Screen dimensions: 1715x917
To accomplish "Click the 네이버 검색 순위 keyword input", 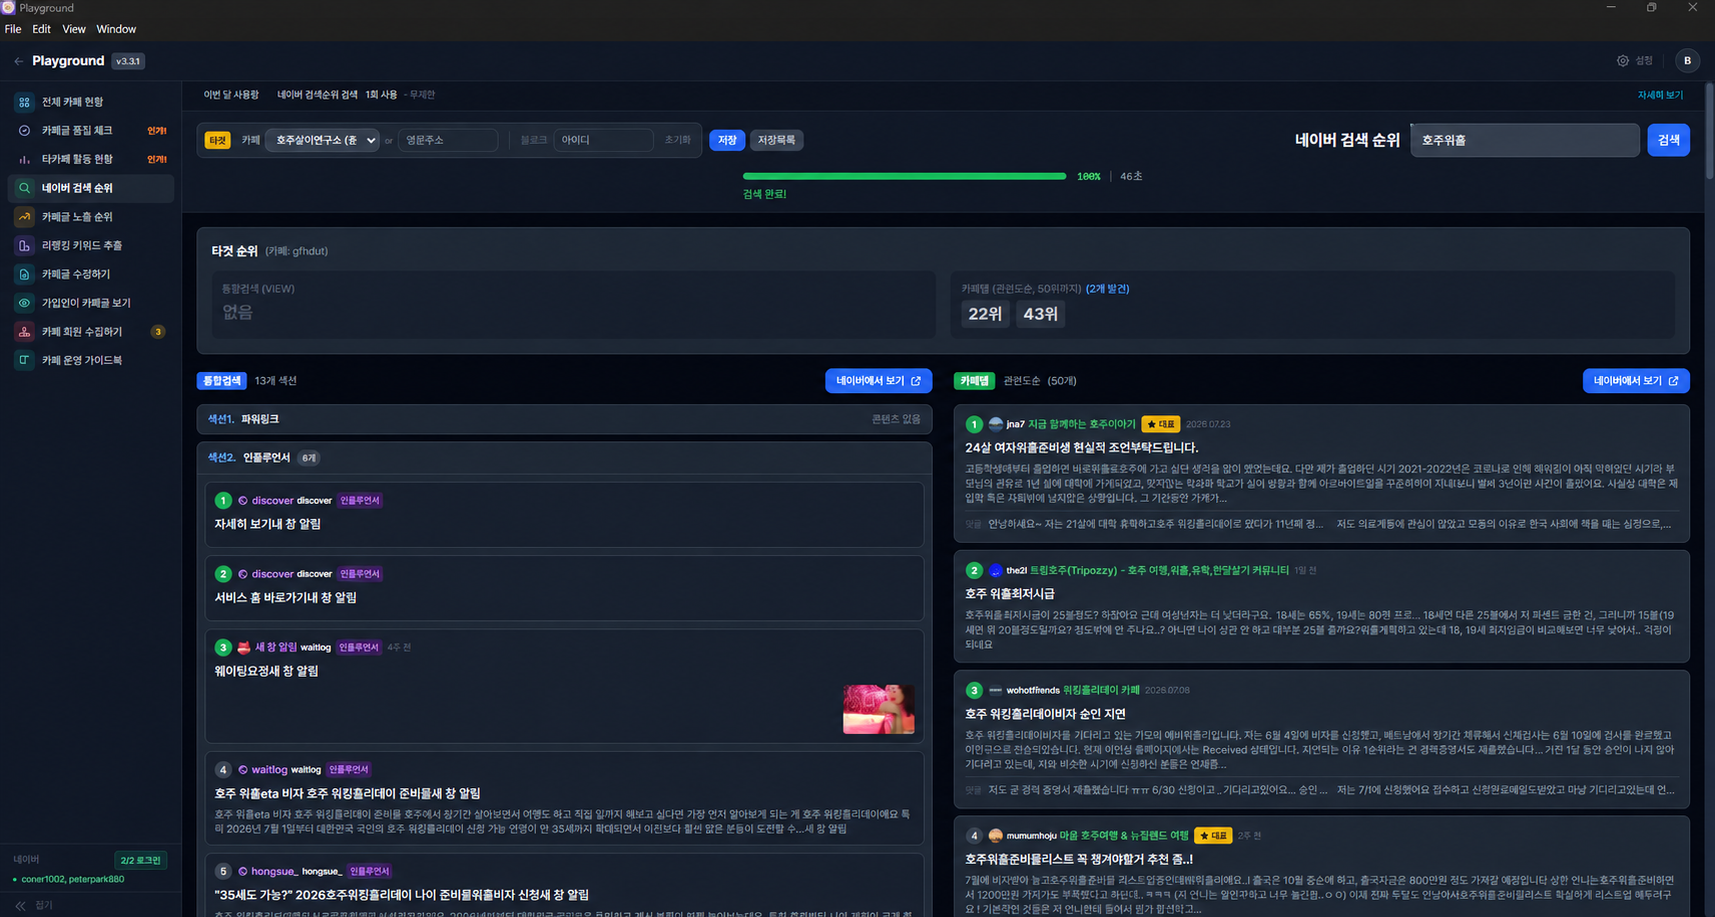I will tap(1525, 140).
